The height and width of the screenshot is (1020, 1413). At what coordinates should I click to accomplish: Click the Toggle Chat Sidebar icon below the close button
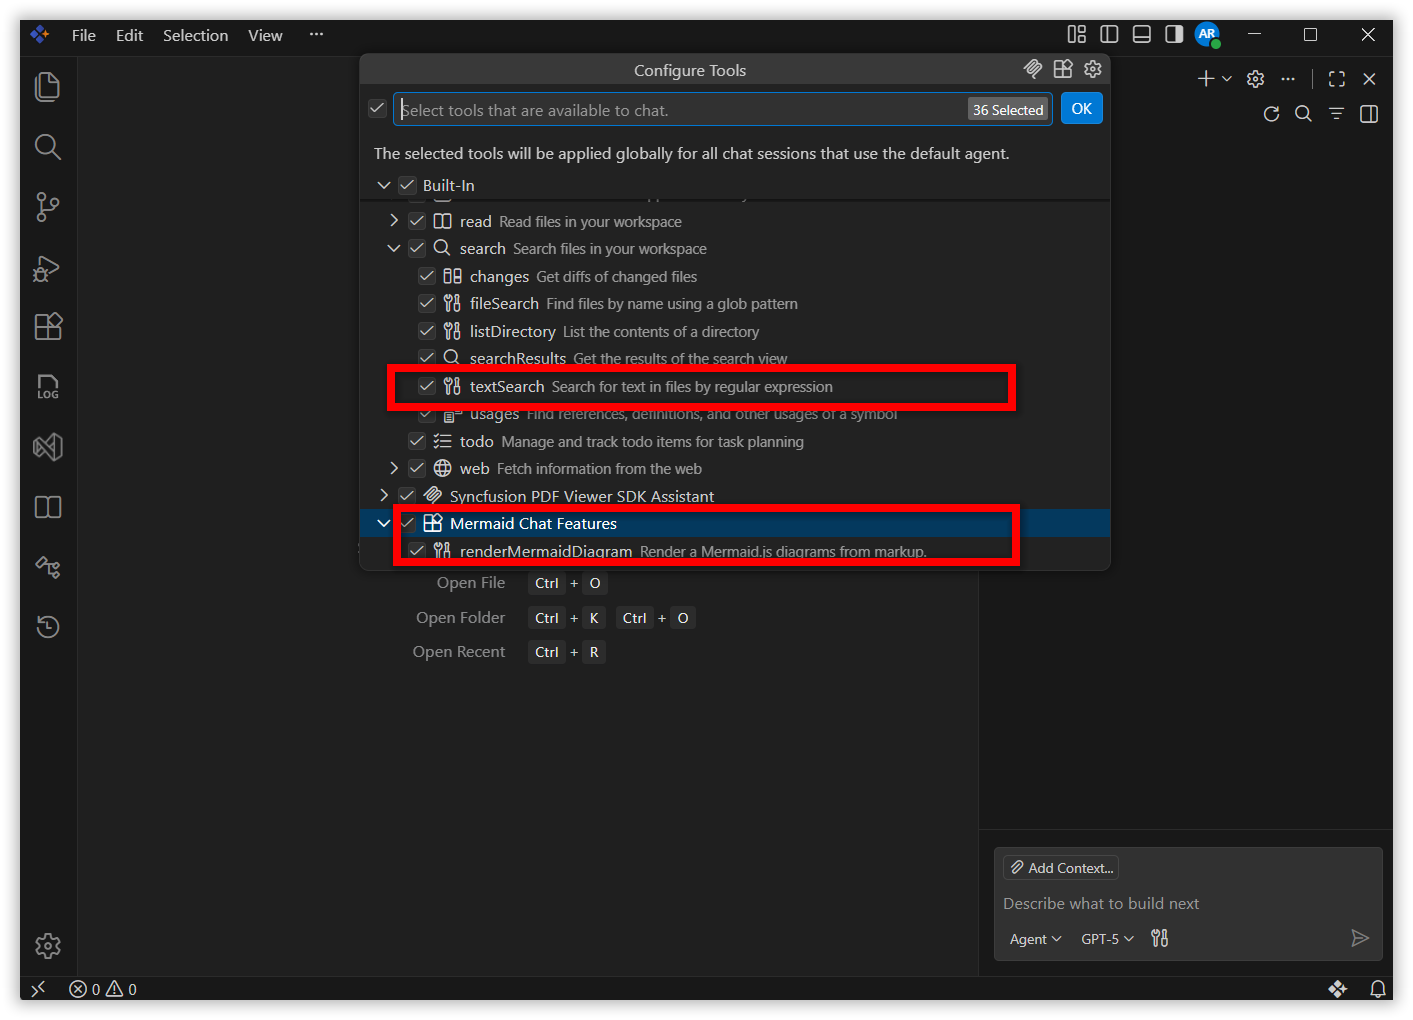tap(1370, 114)
